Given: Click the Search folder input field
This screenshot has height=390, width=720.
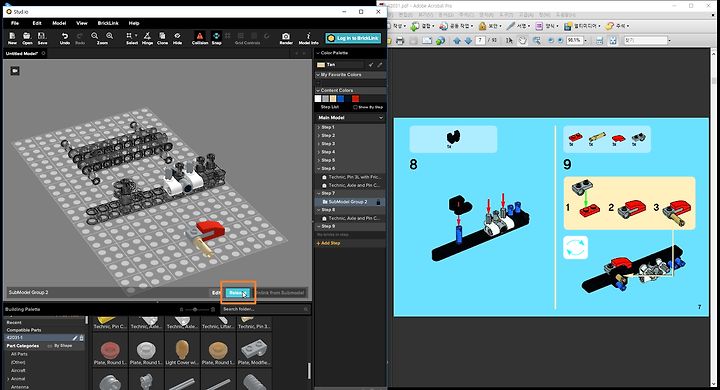Looking at the screenshot, I should (x=265, y=310).
